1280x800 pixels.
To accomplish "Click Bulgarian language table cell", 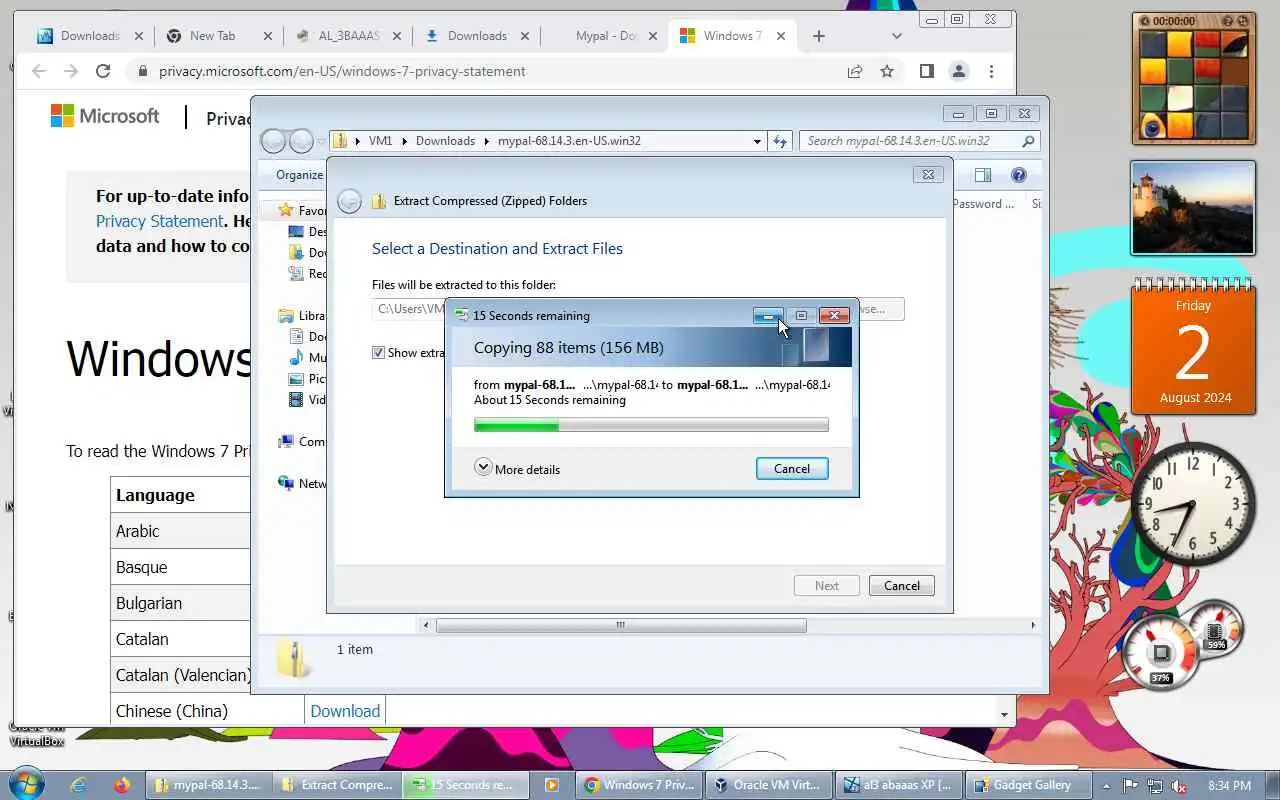I will pyautogui.click(x=180, y=603).
